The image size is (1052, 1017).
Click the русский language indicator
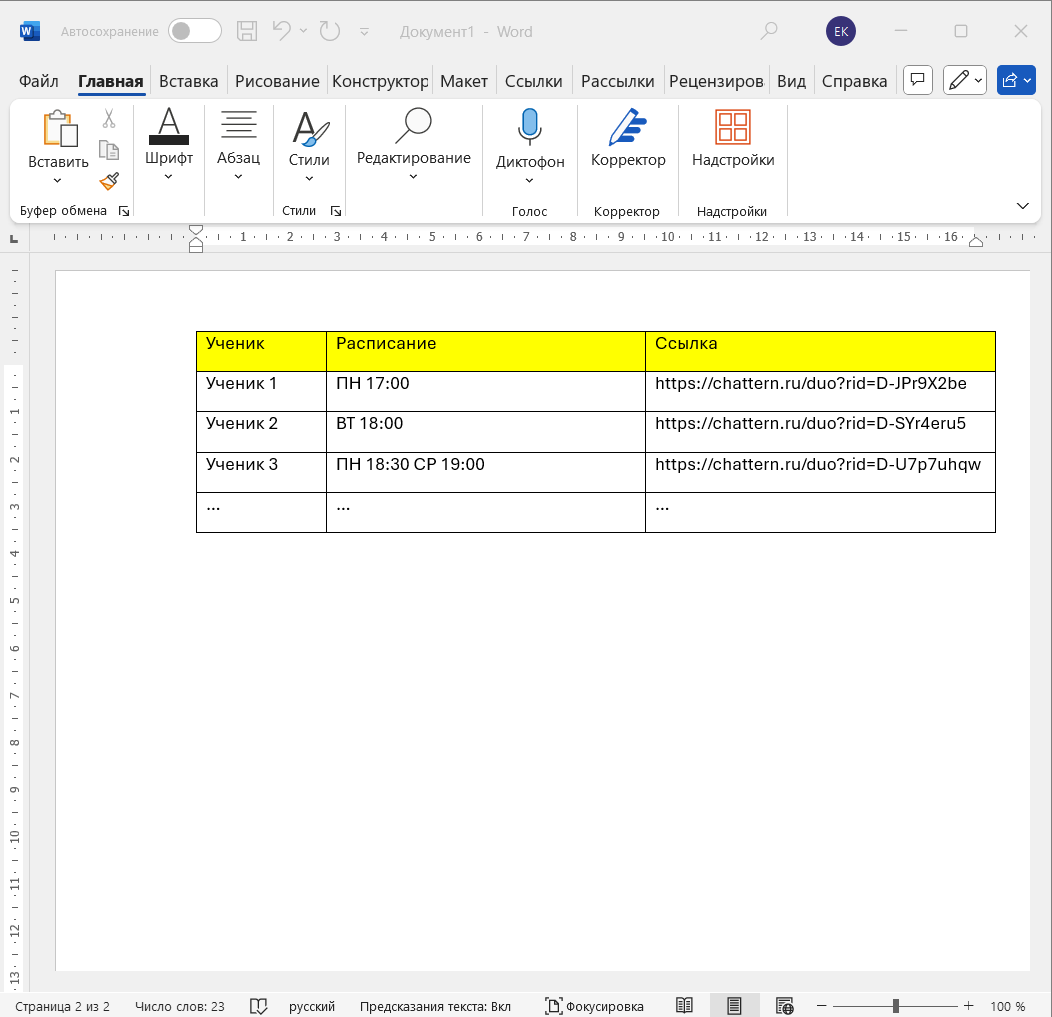click(312, 1006)
